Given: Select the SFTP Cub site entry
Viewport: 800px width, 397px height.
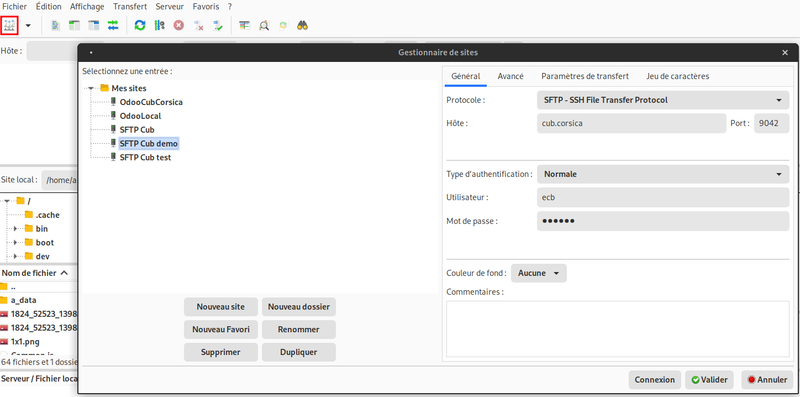Looking at the screenshot, I should coord(137,130).
